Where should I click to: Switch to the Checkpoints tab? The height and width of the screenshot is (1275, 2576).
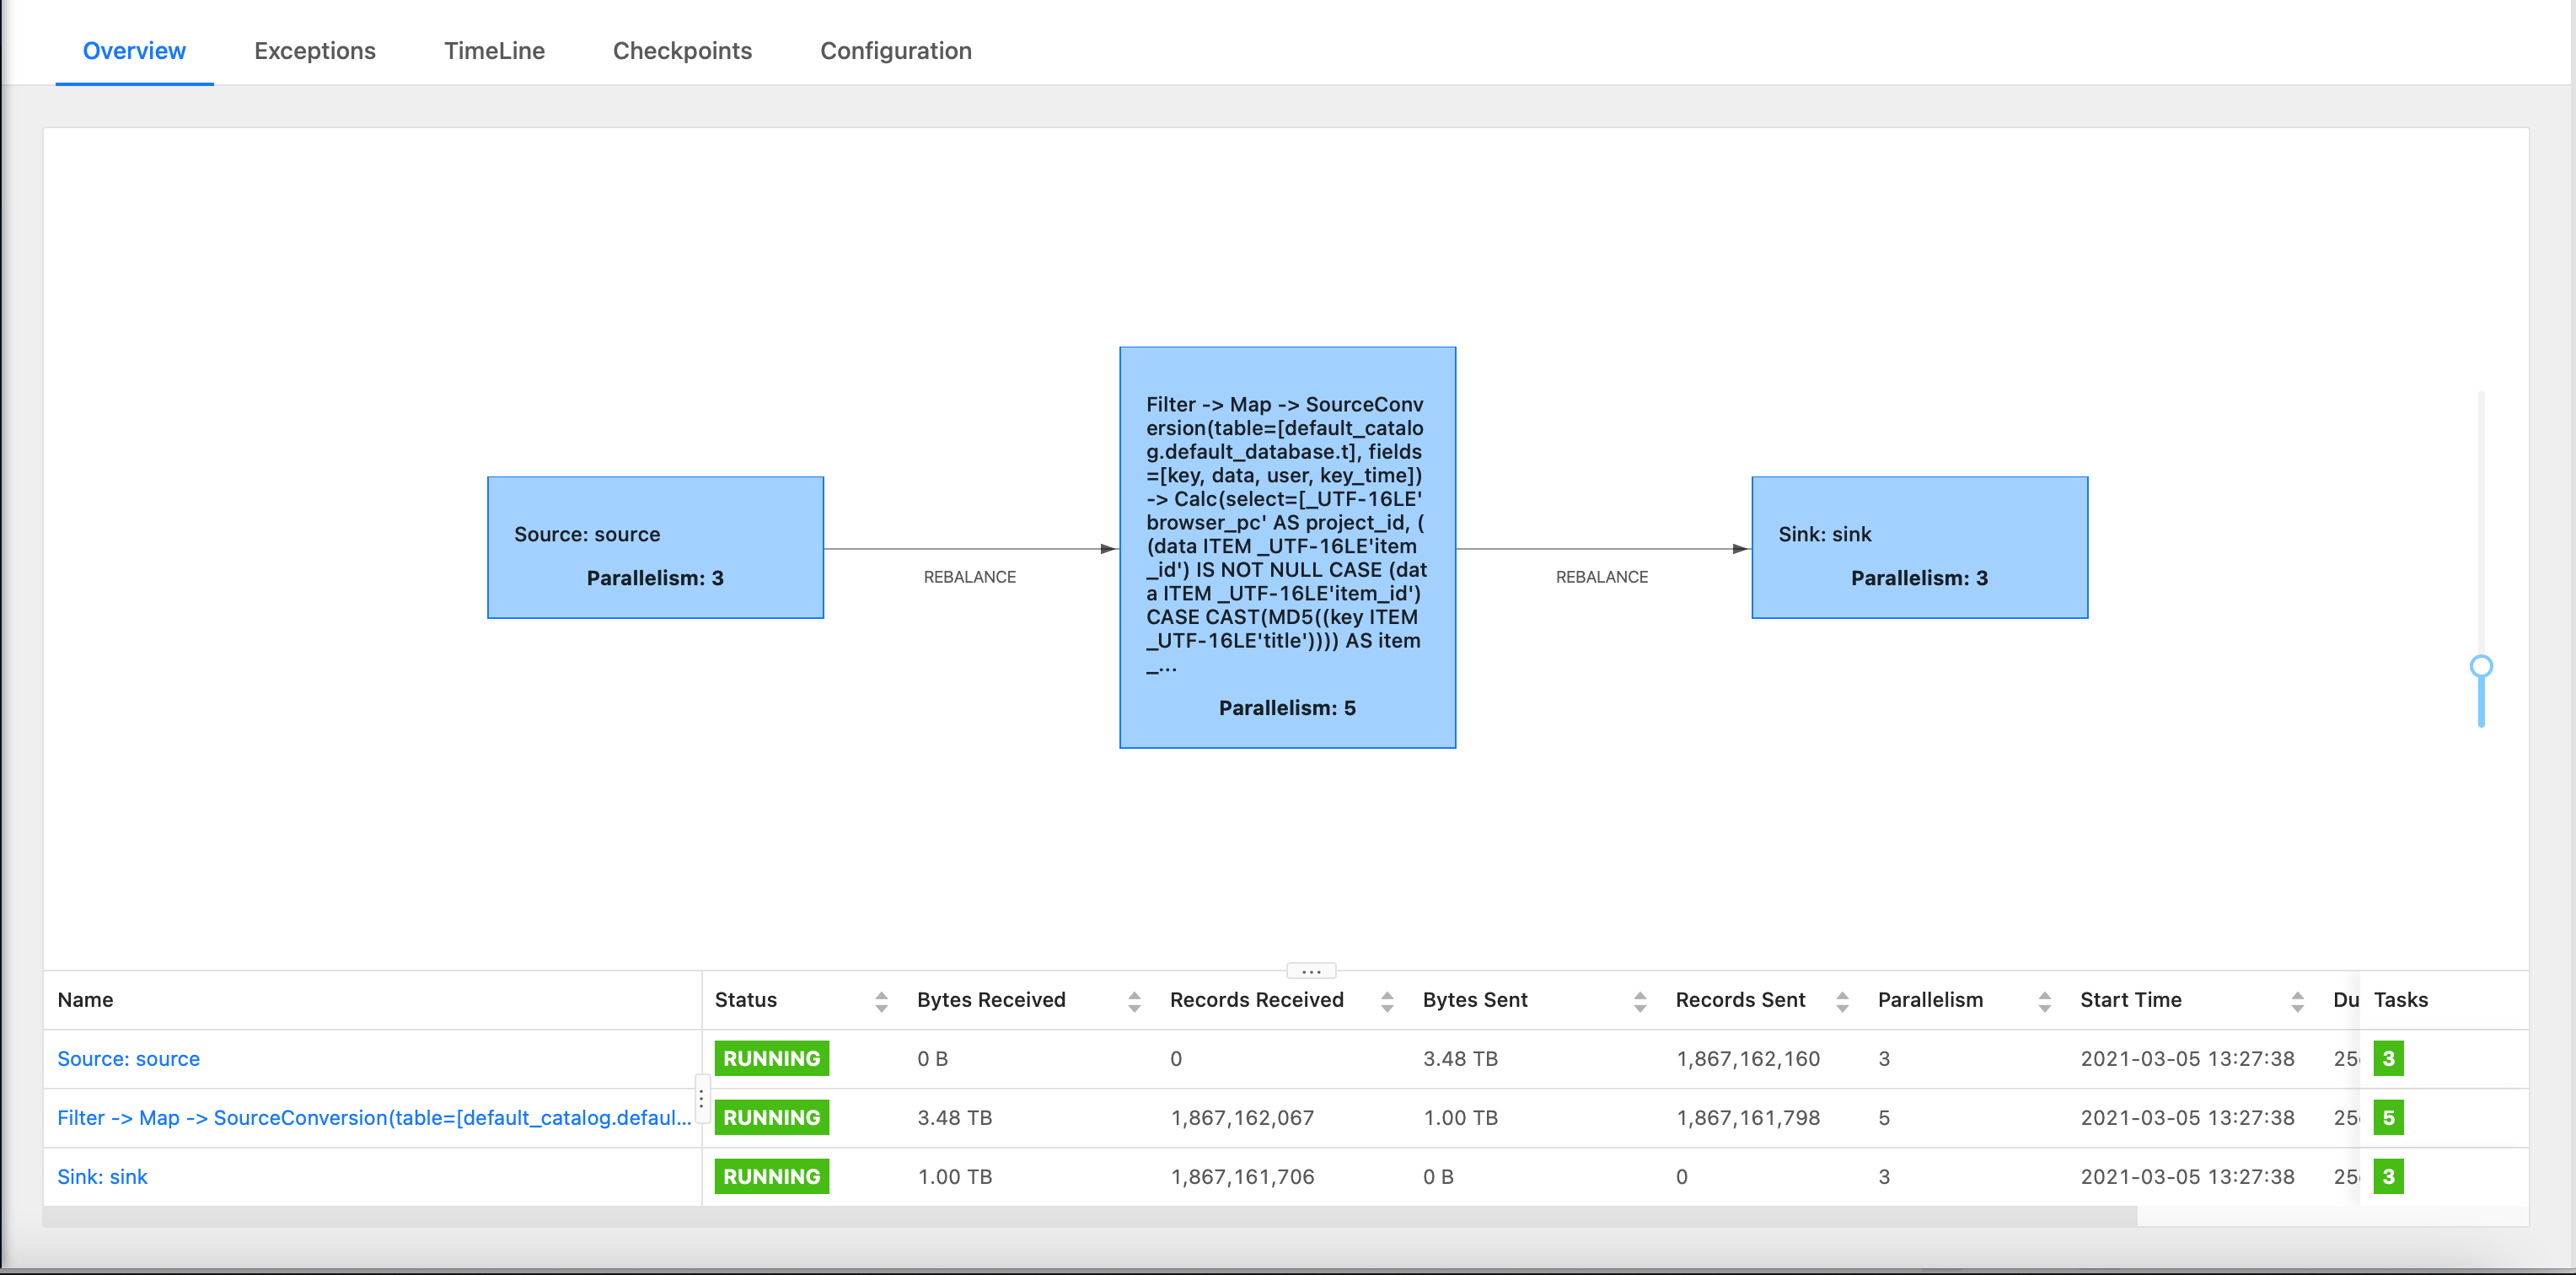coord(681,51)
